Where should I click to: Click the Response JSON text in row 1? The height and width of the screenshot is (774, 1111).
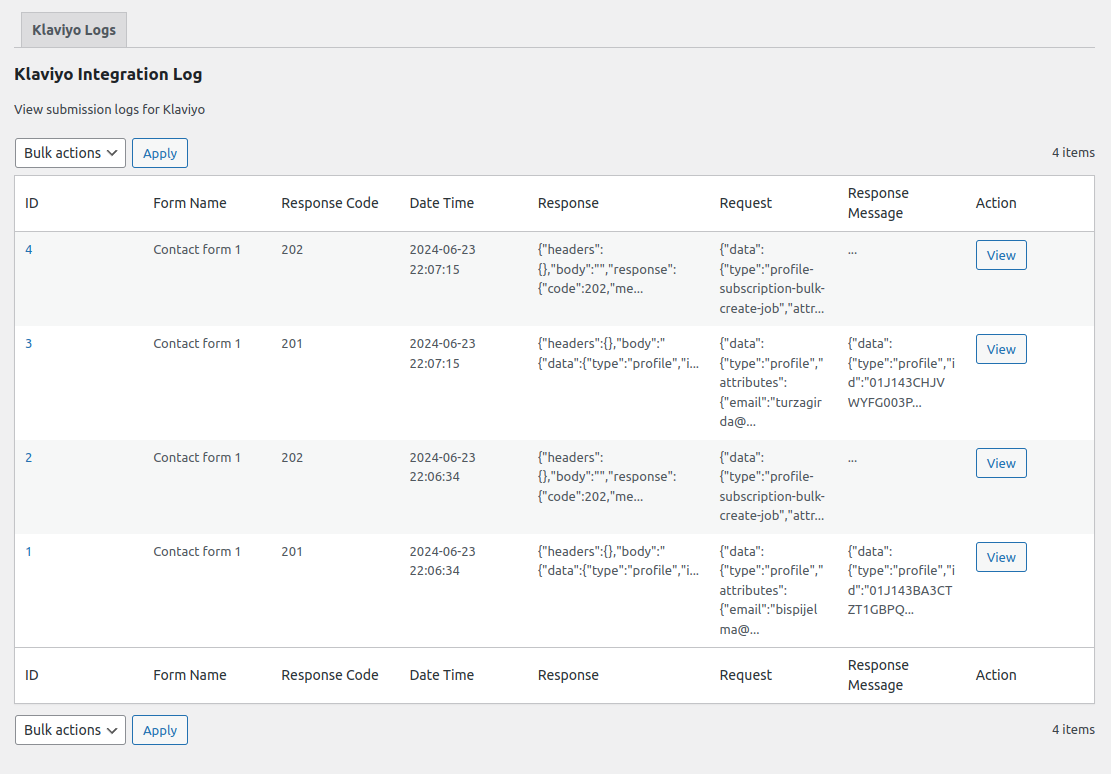coord(618,561)
